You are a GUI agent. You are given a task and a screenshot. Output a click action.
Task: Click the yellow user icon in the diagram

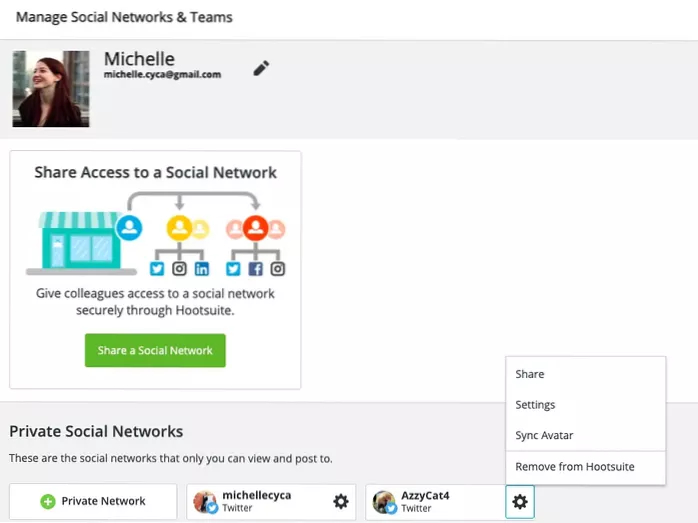[x=180, y=228]
